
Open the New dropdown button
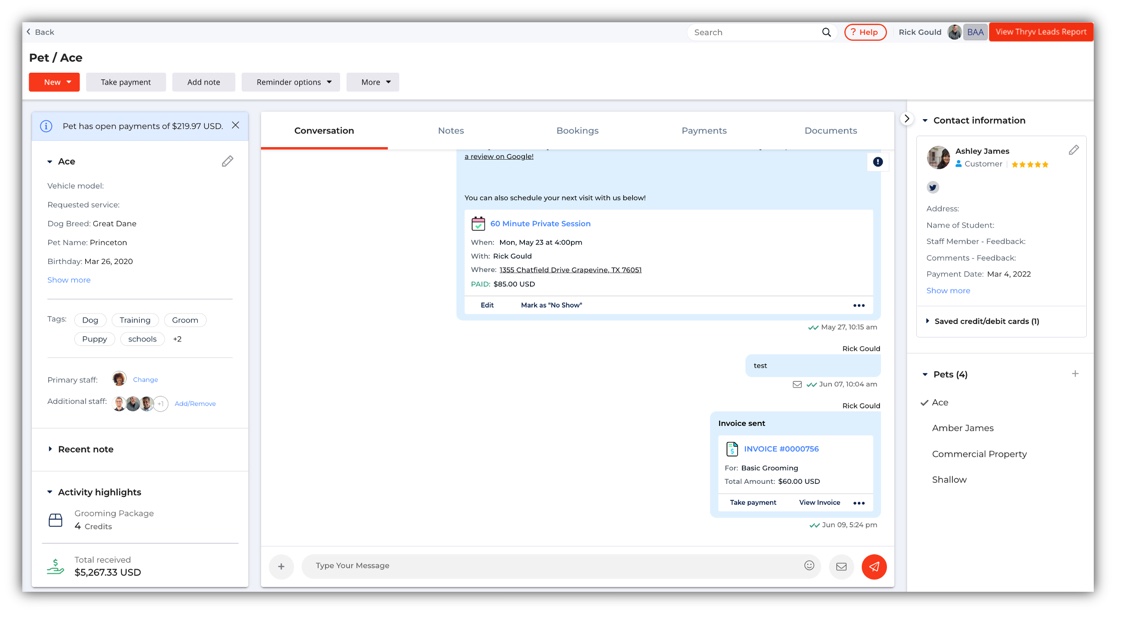(54, 82)
